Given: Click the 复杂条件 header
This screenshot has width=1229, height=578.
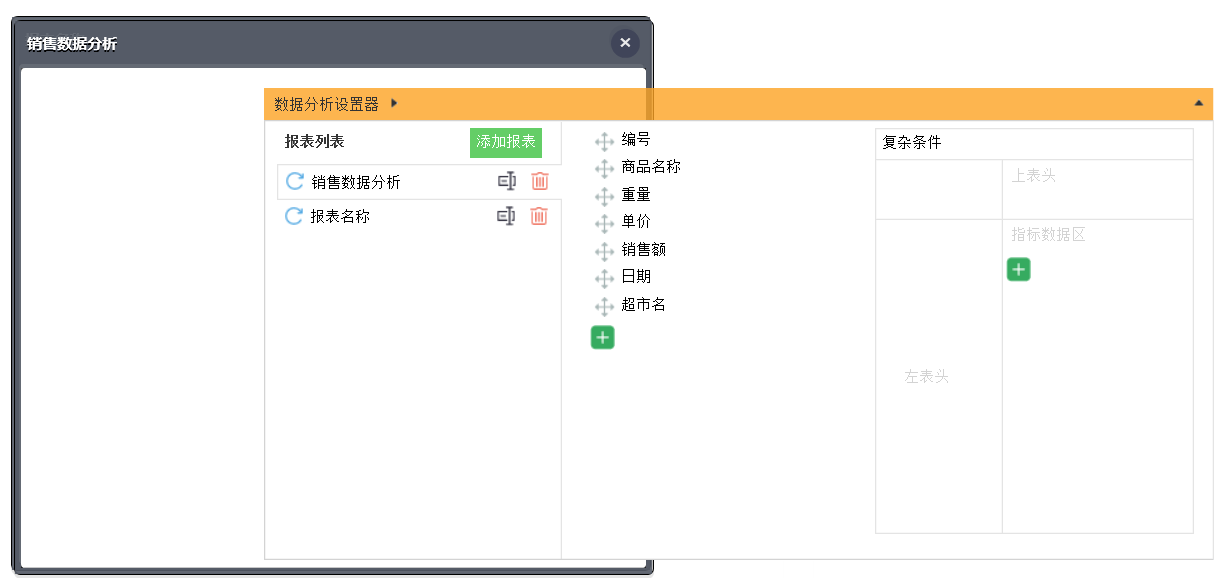Looking at the screenshot, I should click(1034, 144).
